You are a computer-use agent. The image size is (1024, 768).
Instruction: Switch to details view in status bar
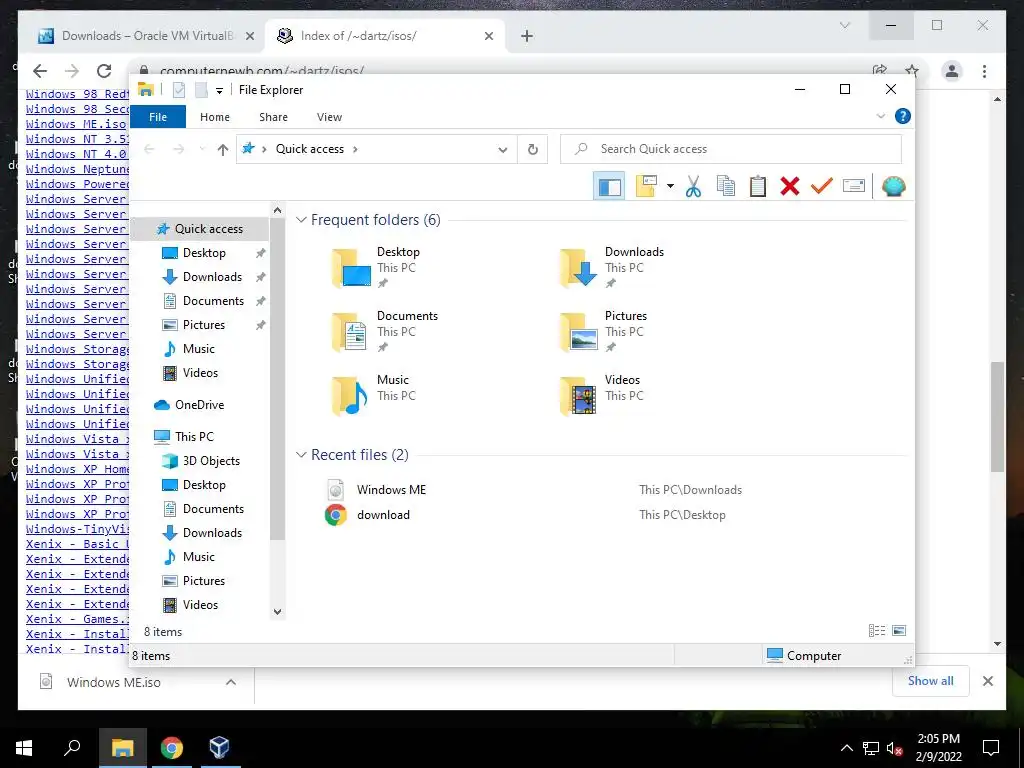[x=877, y=631]
